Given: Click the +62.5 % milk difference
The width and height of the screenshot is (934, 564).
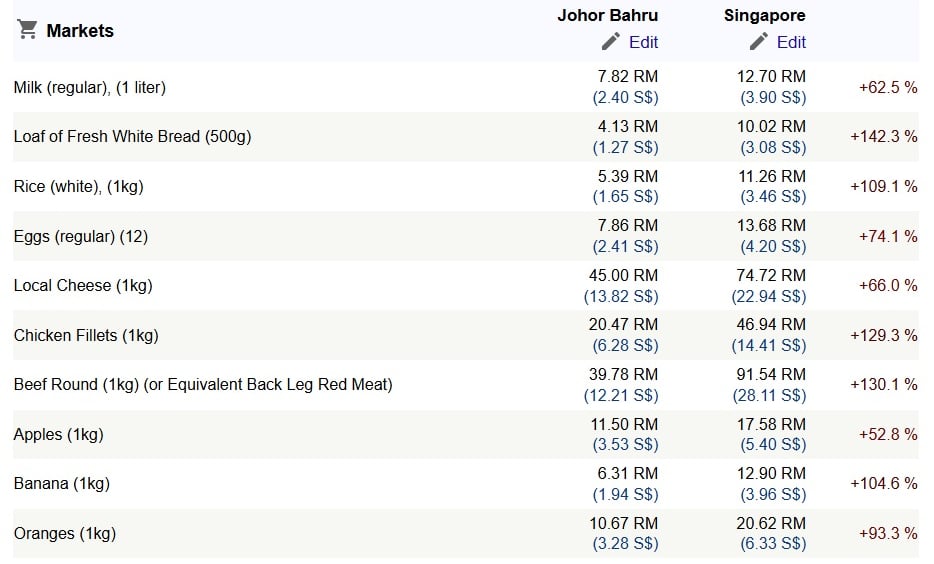Looking at the screenshot, I should coord(888,88).
